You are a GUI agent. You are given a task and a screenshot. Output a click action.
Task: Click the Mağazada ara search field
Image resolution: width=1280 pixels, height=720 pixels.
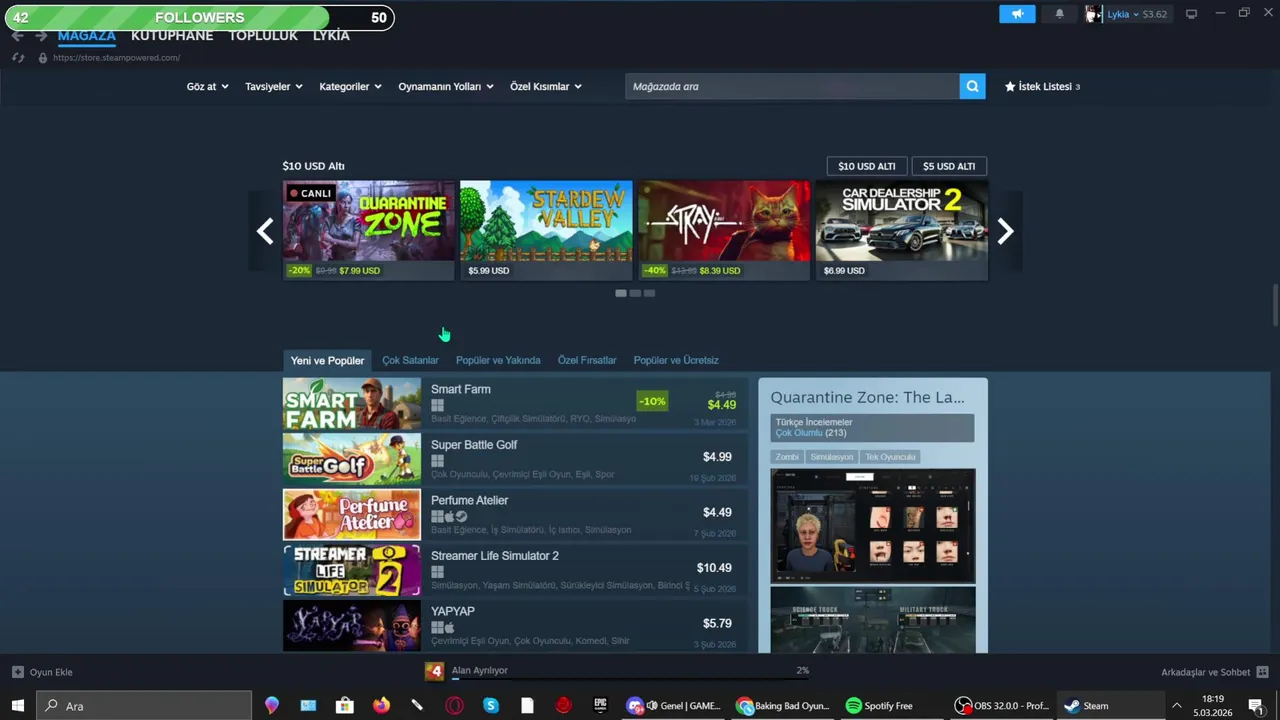pyautogui.click(x=792, y=86)
